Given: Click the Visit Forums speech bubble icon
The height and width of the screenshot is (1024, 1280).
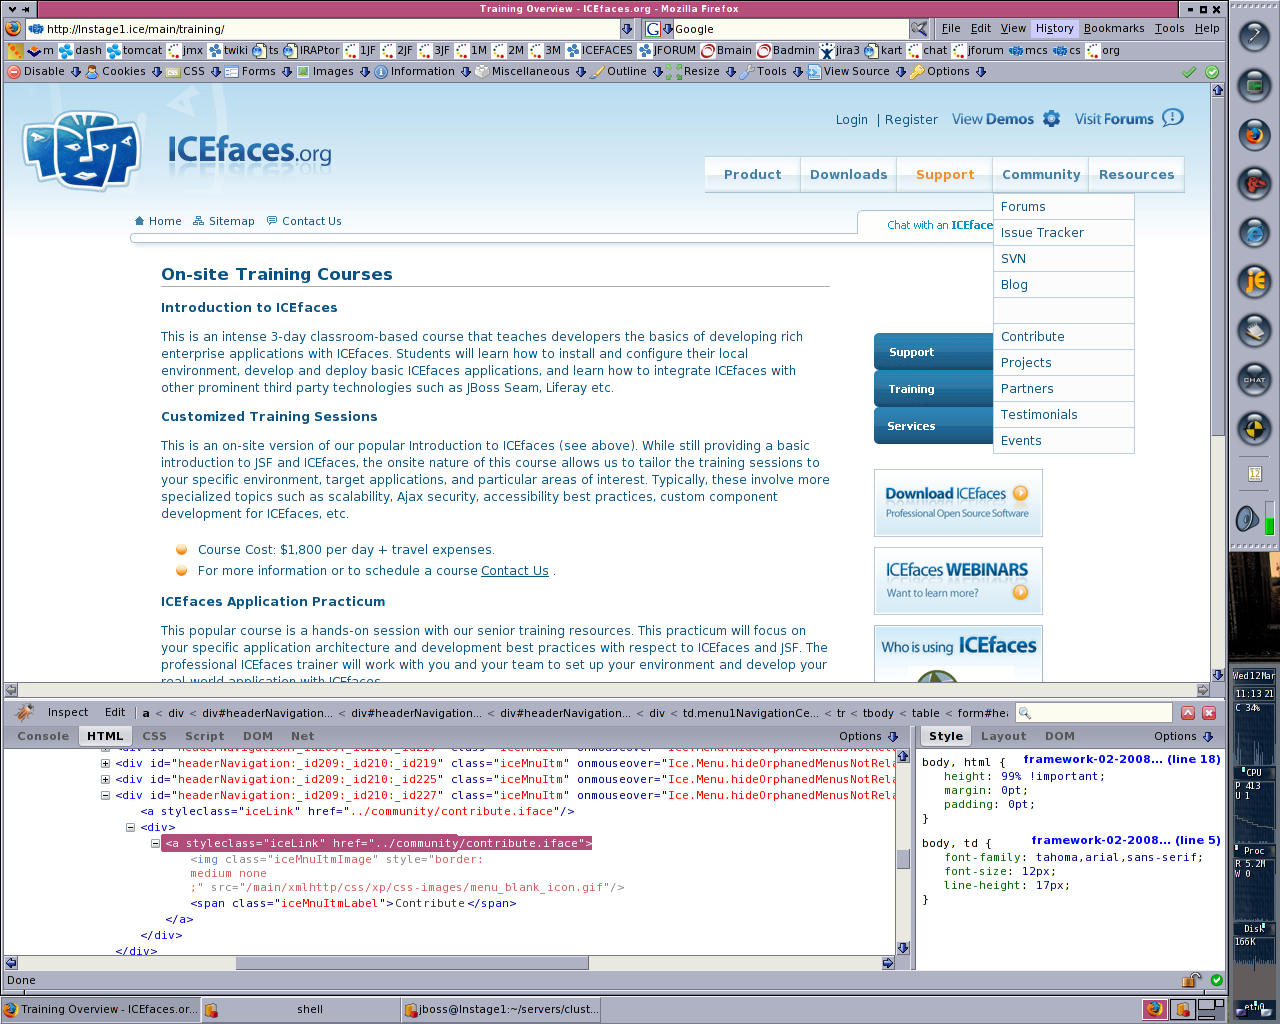Looking at the screenshot, I should tap(1173, 118).
